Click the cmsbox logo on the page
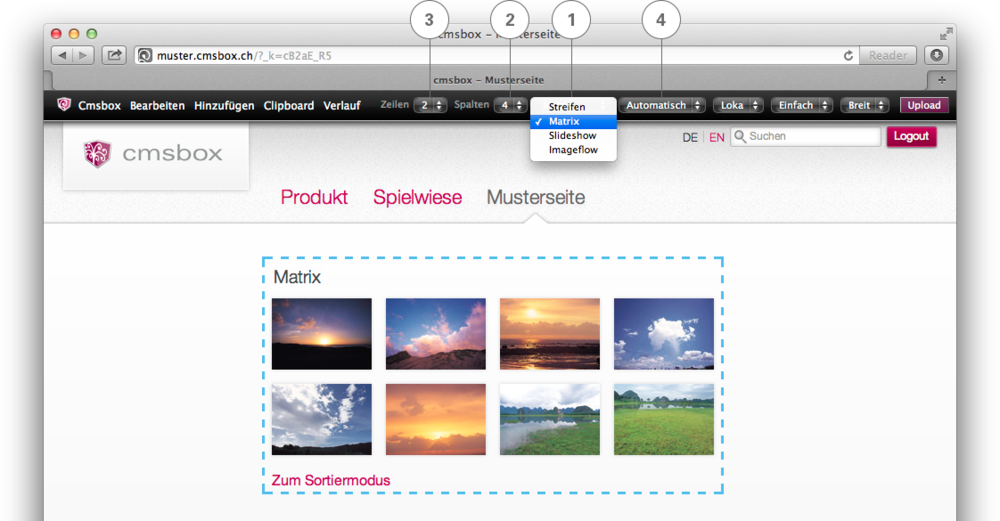1000x521 pixels. (154, 154)
